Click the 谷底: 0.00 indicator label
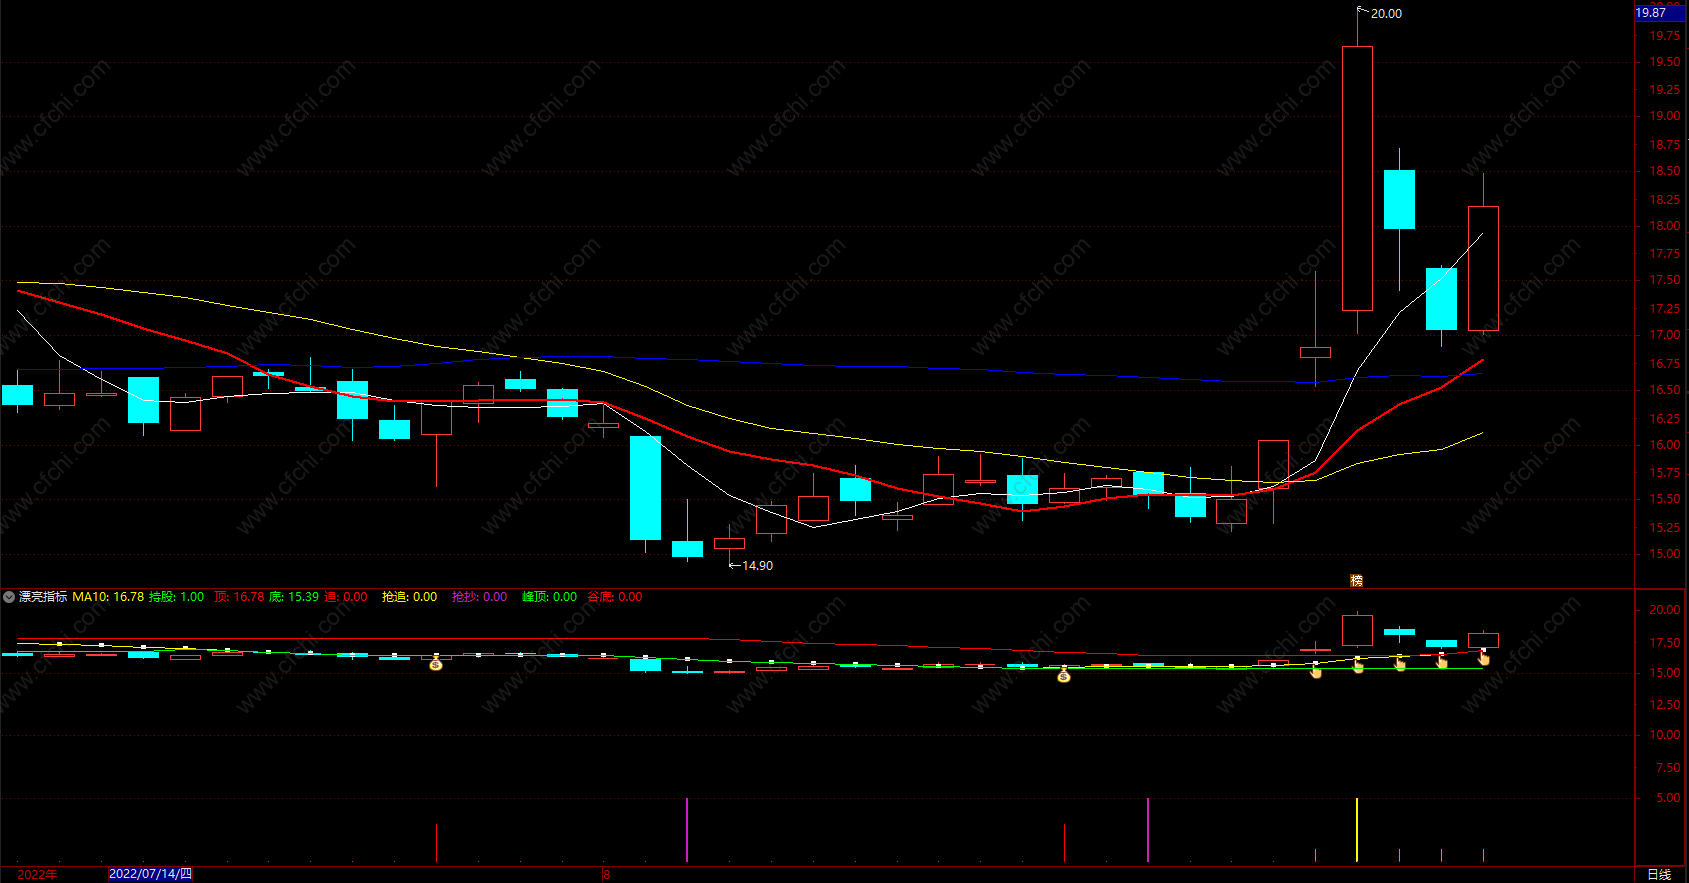1689x883 pixels. pos(614,597)
